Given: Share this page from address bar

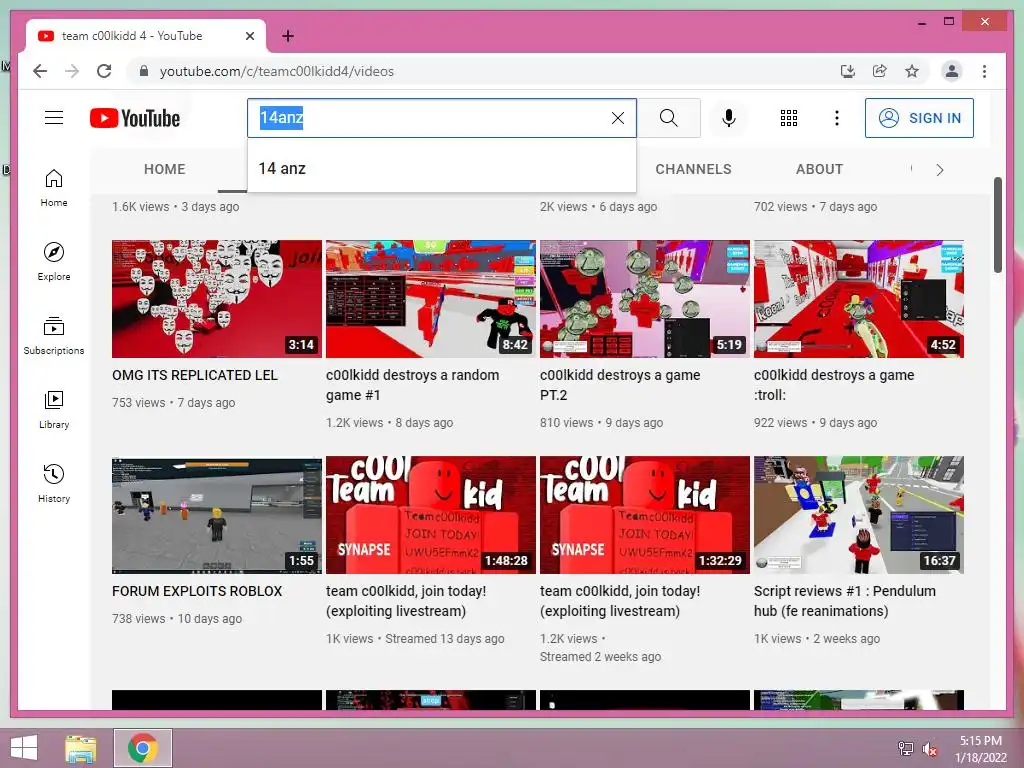Looking at the screenshot, I should point(880,71).
